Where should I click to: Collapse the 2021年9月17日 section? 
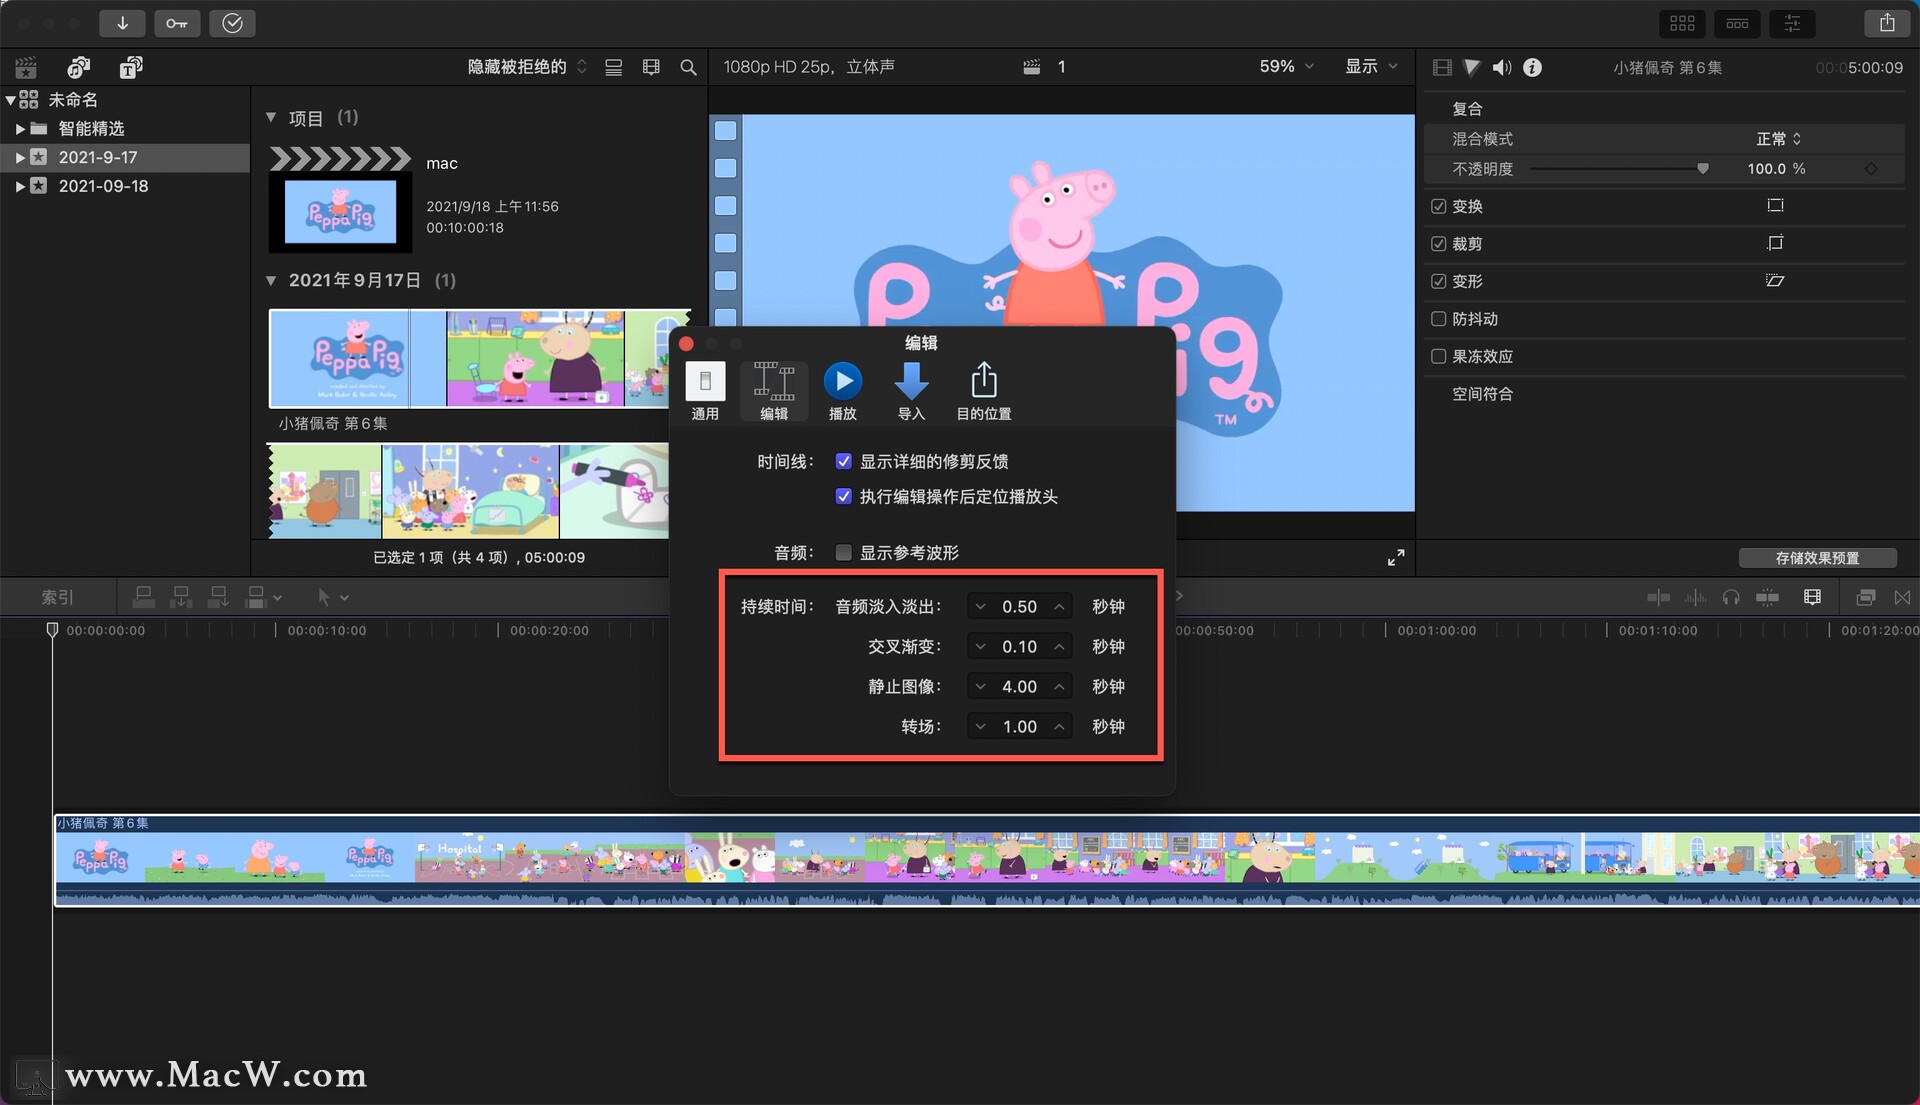coord(271,280)
